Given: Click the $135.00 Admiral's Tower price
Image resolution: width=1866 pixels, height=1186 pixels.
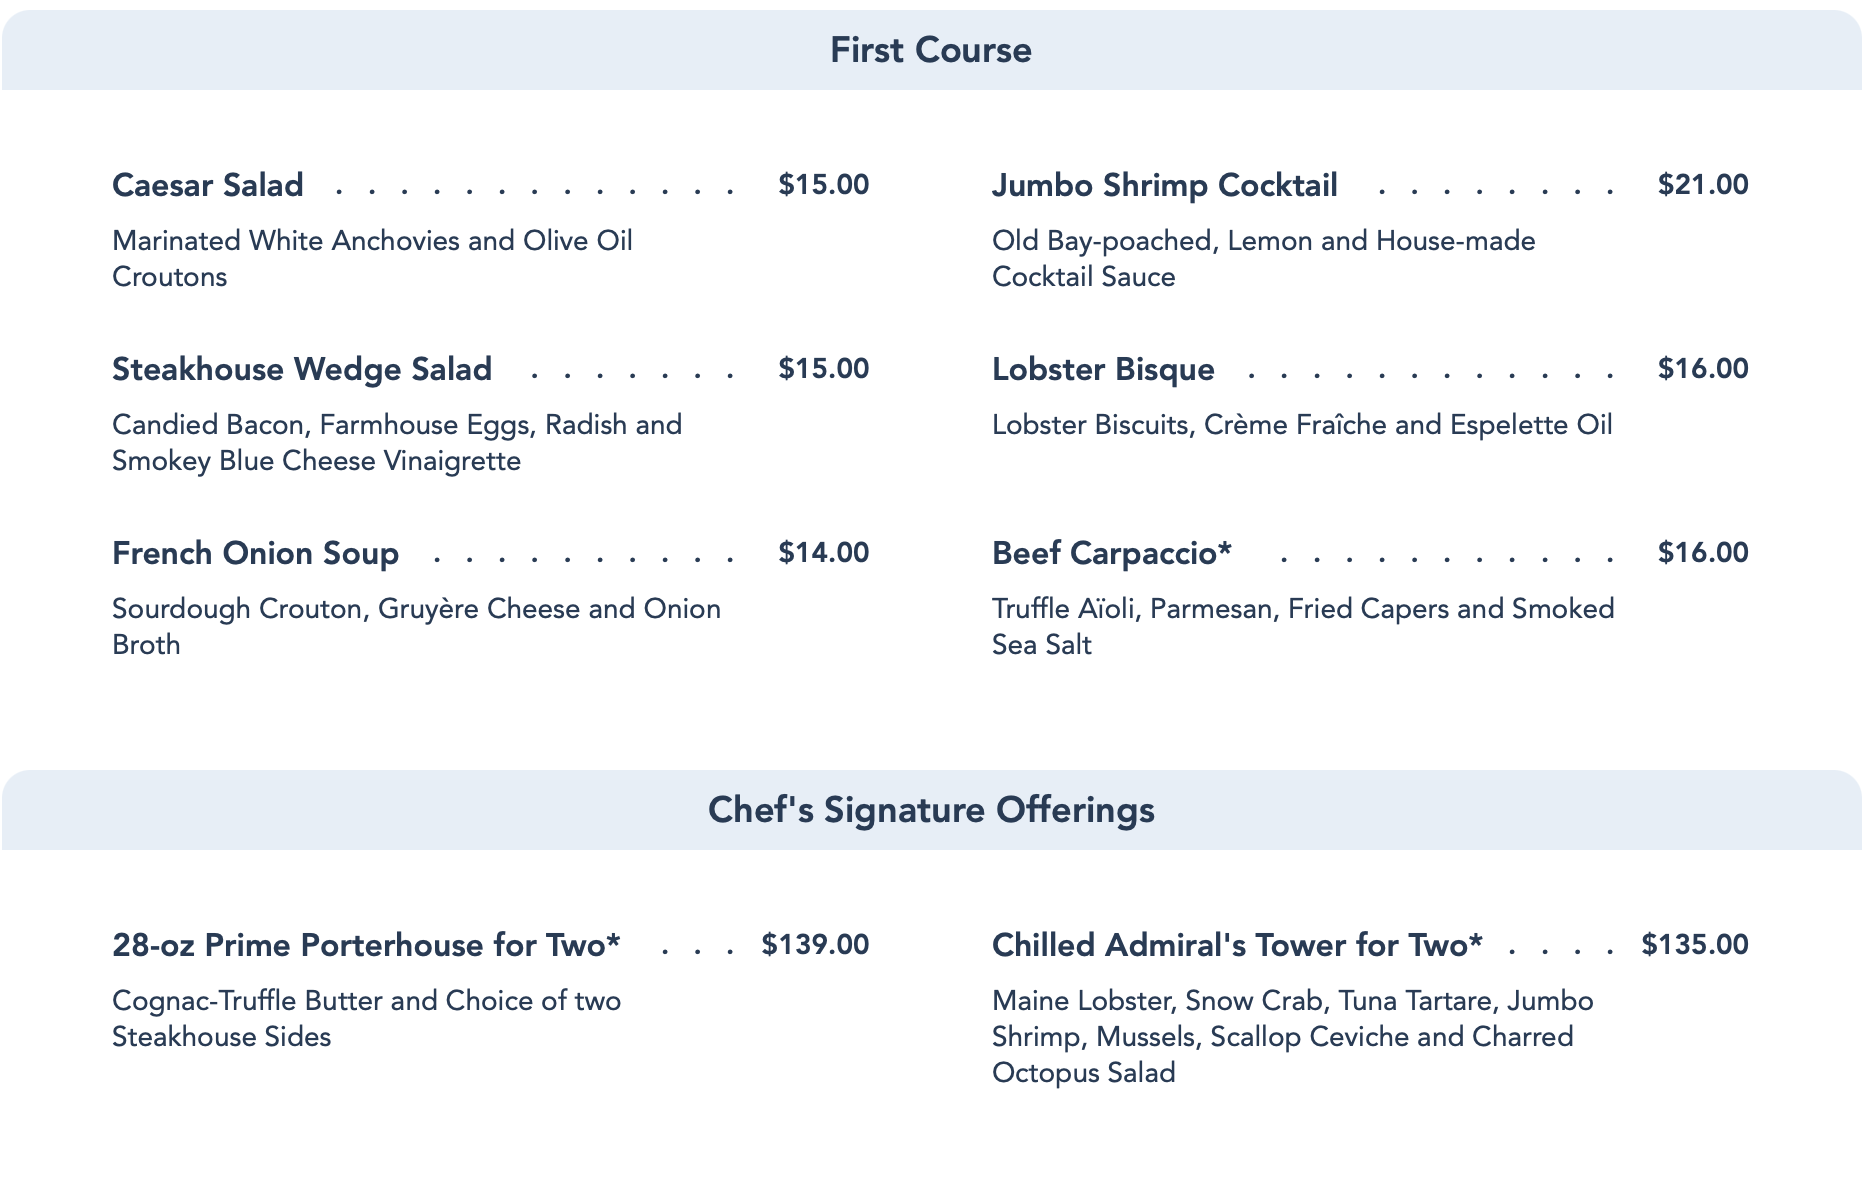Looking at the screenshot, I should coord(1695,945).
